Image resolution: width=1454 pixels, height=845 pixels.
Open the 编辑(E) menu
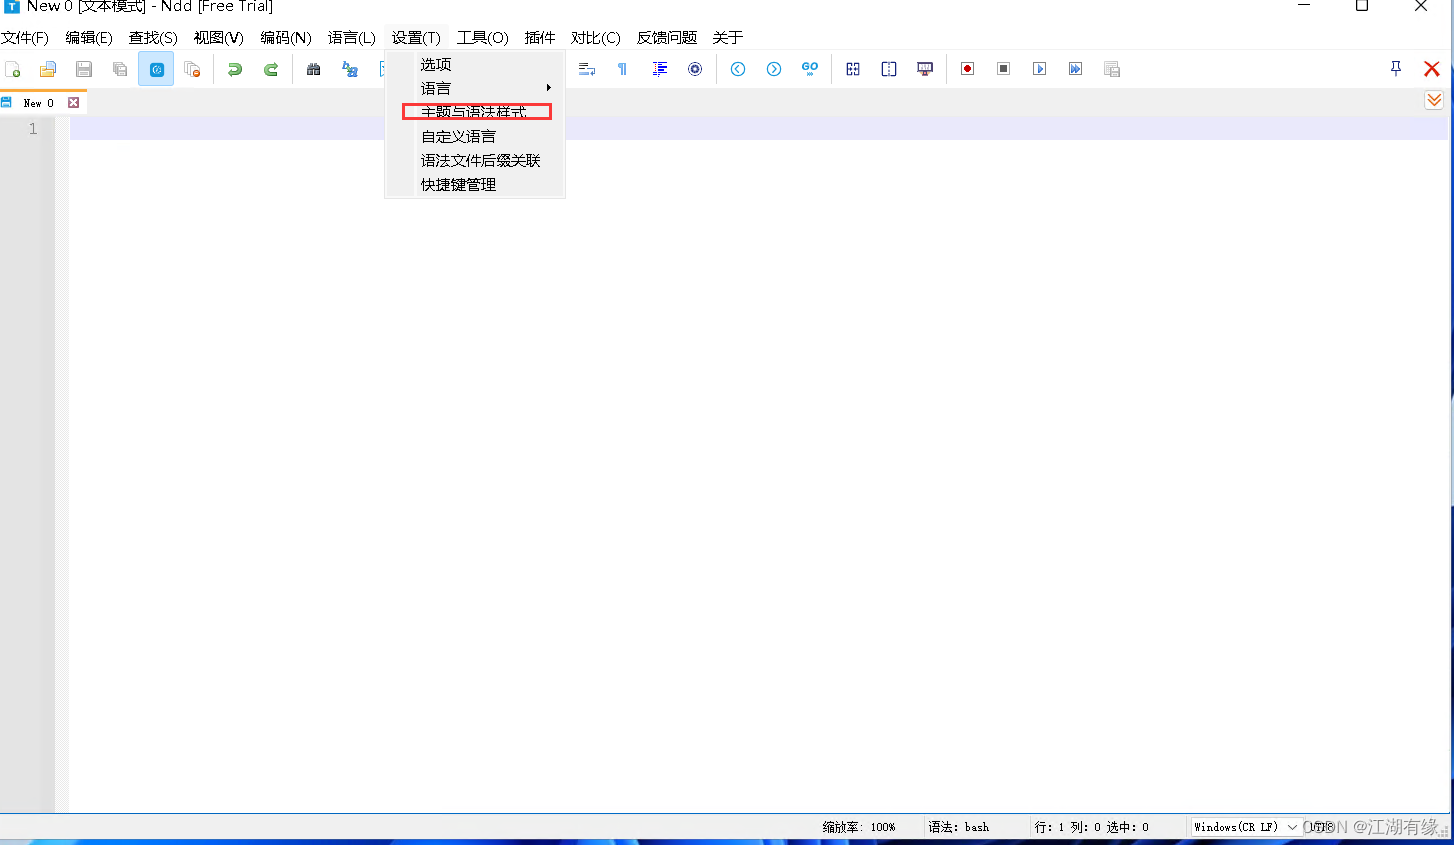point(89,38)
